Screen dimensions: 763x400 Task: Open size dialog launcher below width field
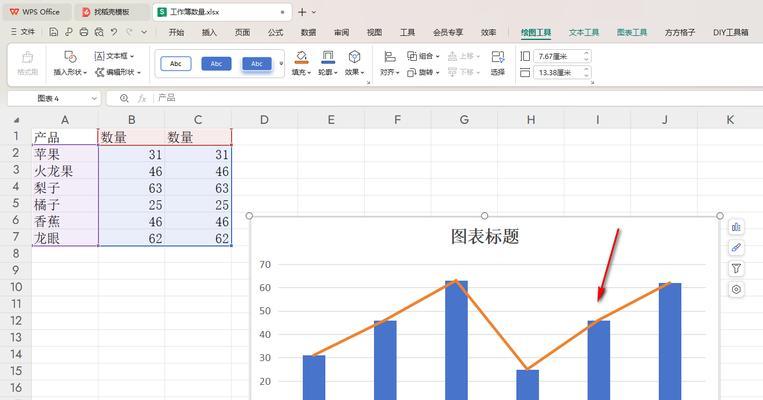click(592, 83)
